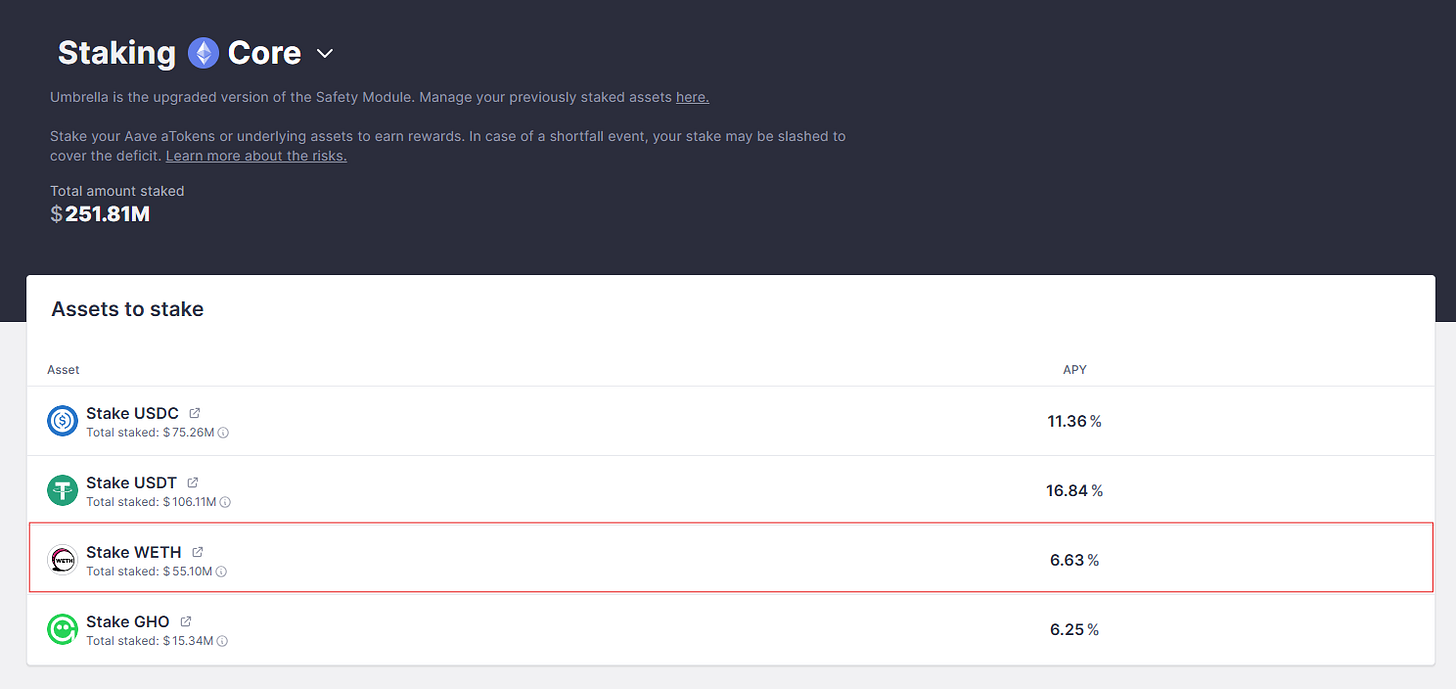The image size is (1456, 689).
Task: Select the Stake USDC row title
Action: (x=132, y=413)
